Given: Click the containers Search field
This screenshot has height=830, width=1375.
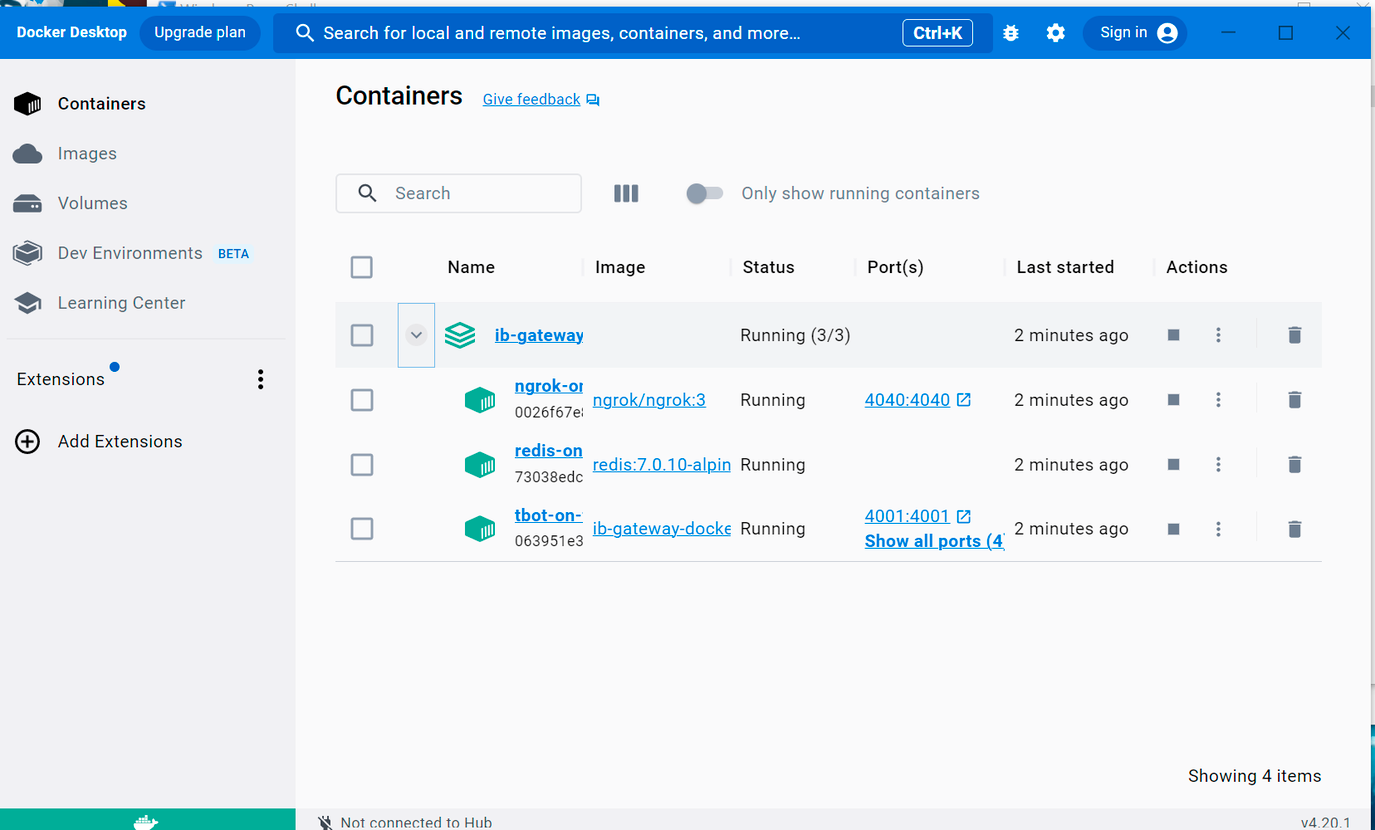Looking at the screenshot, I should 459,193.
